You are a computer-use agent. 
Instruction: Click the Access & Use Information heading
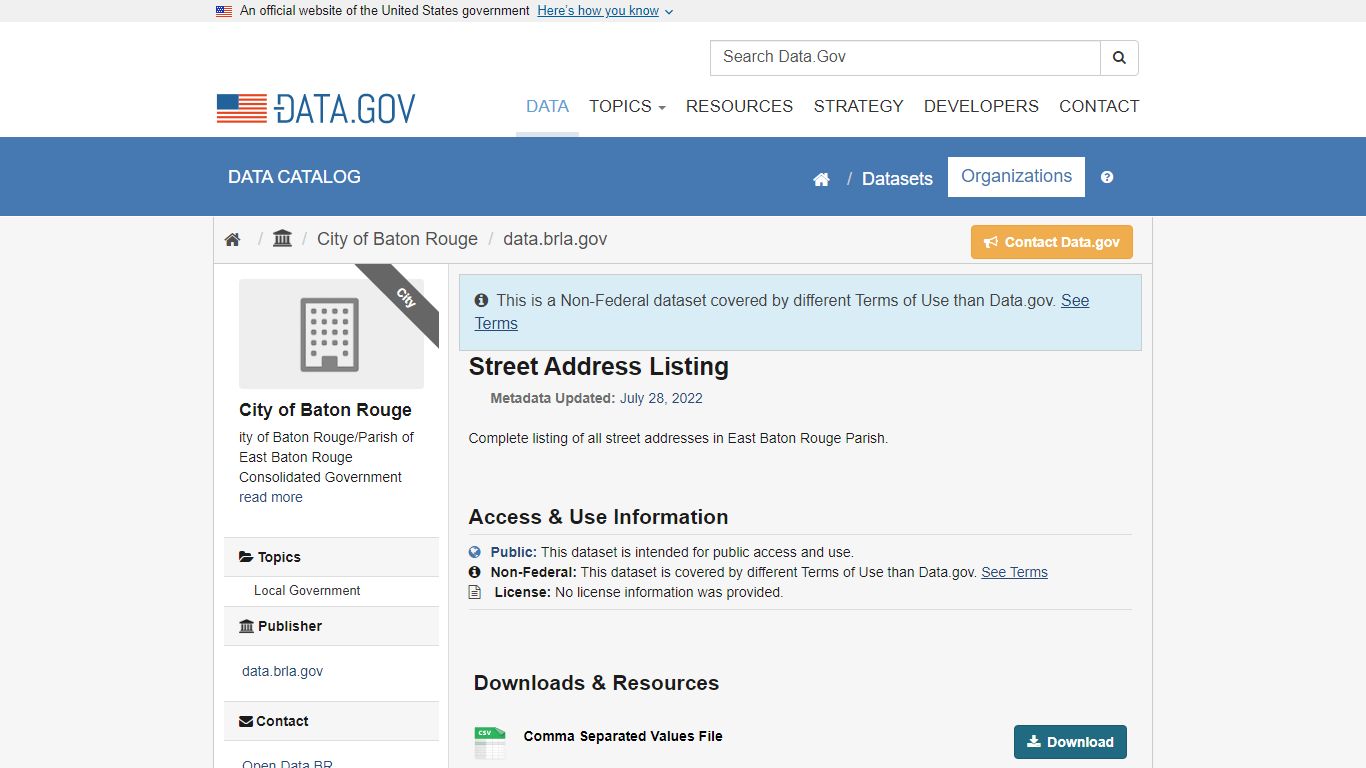coord(598,517)
